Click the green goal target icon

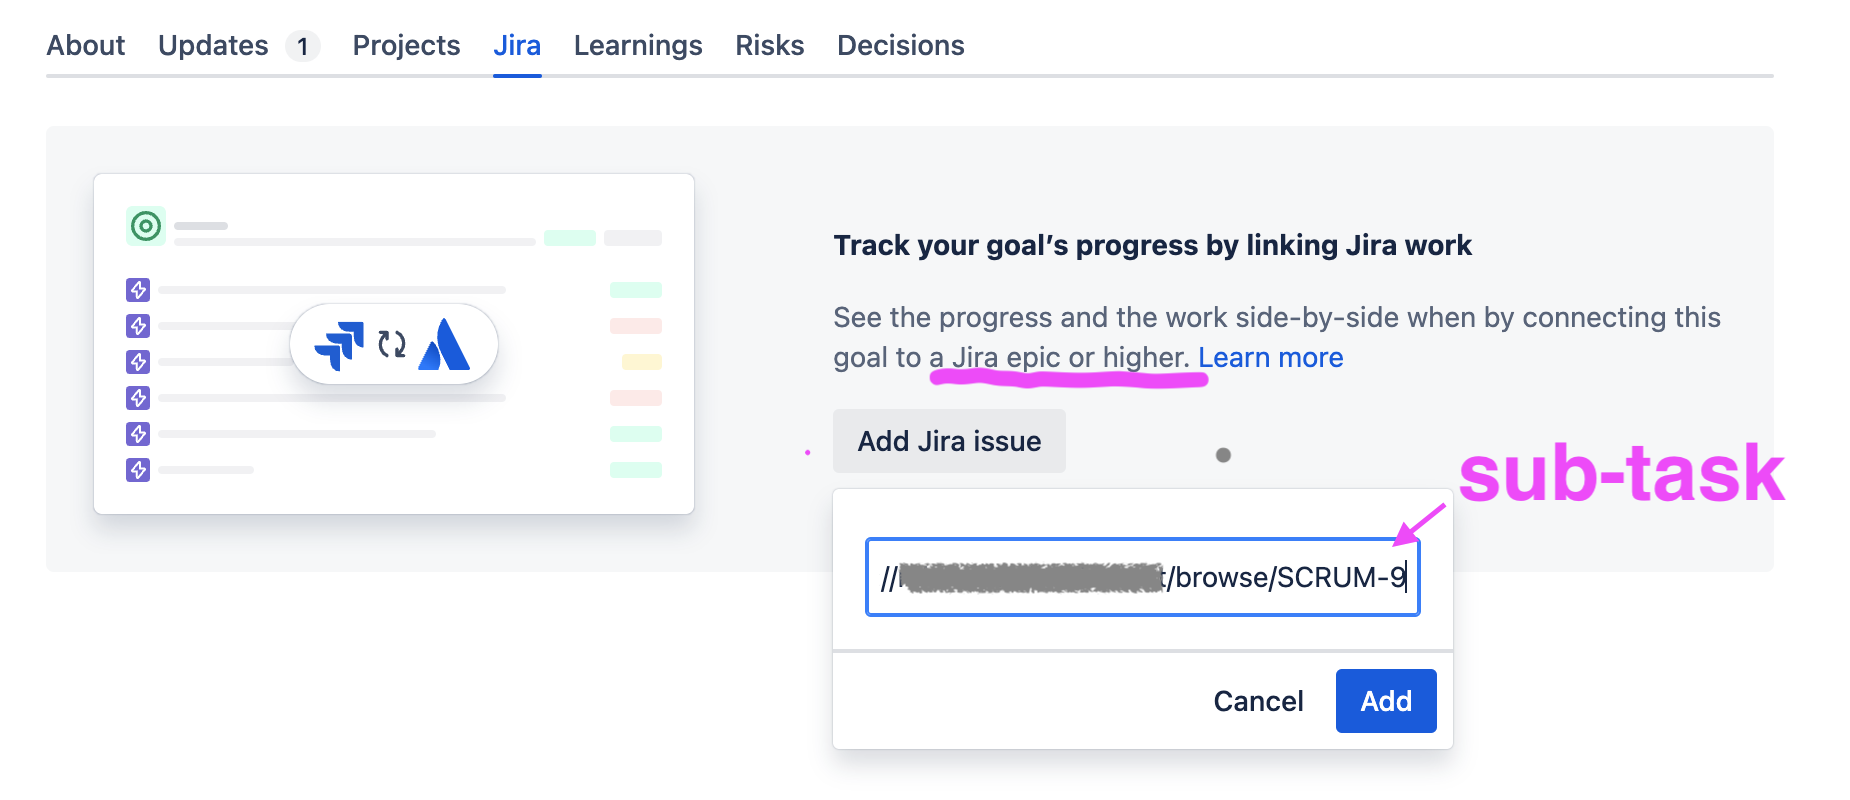point(146,226)
